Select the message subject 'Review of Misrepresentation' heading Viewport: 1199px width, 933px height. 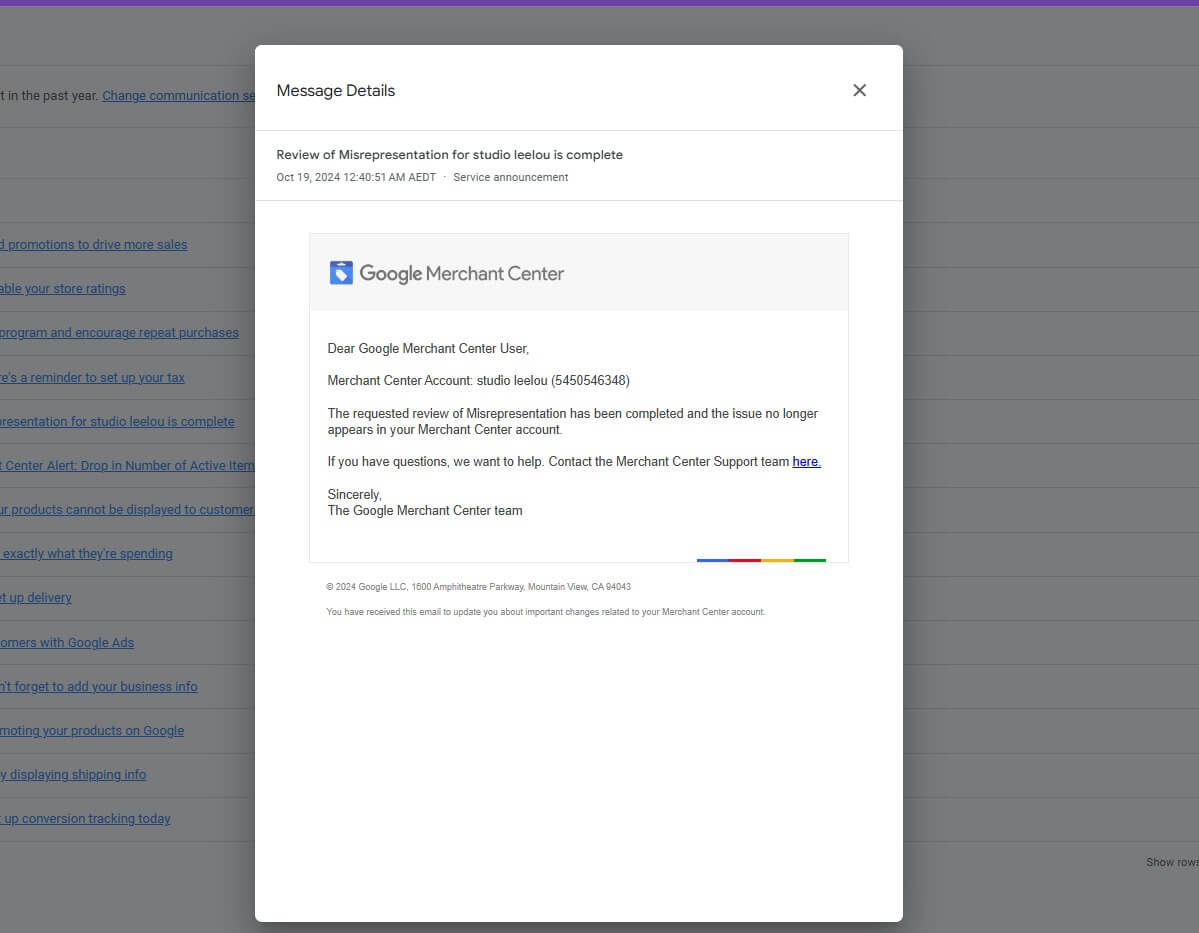tap(450, 155)
